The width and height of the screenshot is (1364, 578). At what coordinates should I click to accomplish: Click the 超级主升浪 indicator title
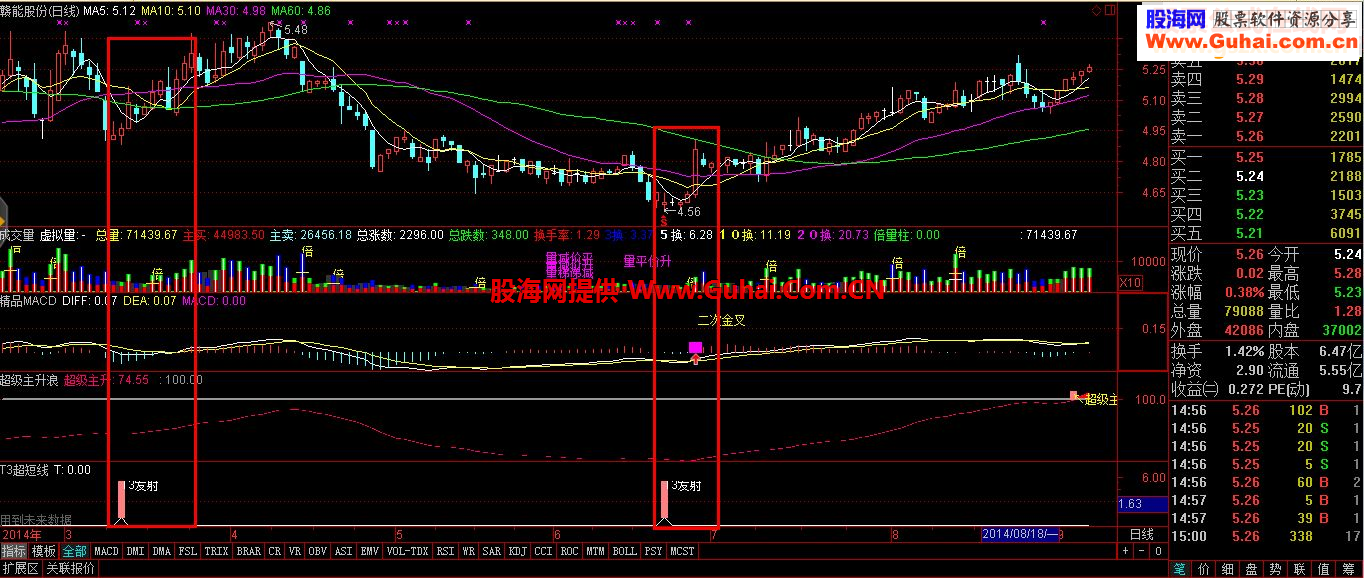pos(29,379)
